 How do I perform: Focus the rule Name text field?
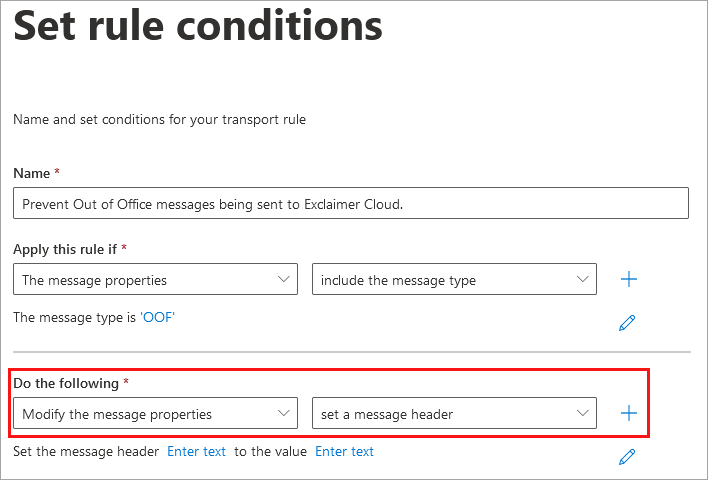pos(351,203)
